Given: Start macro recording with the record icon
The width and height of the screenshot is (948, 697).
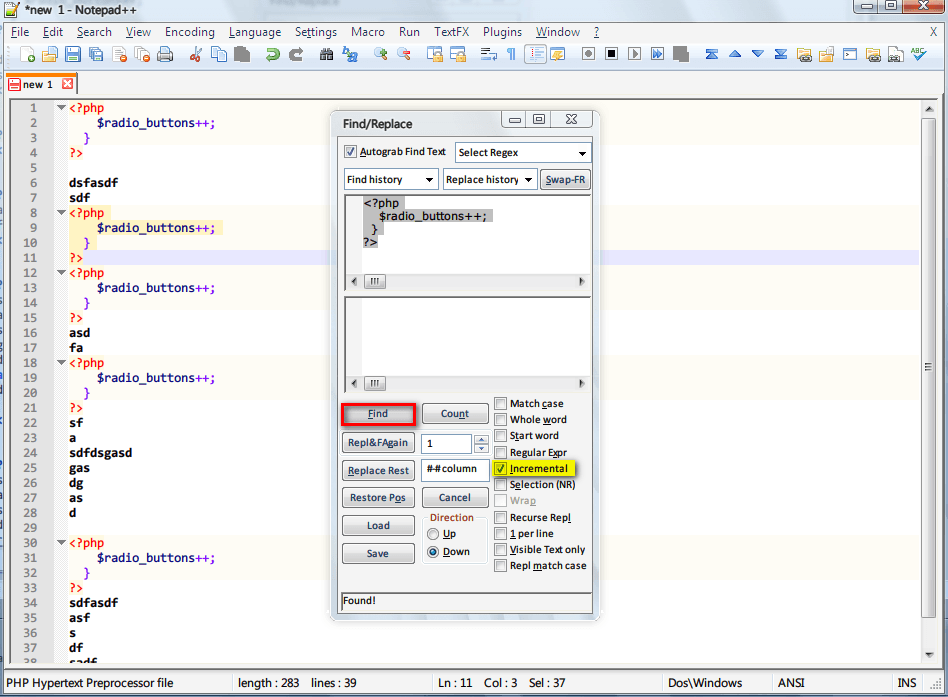Looking at the screenshot, I should click(x=589, y=54).
